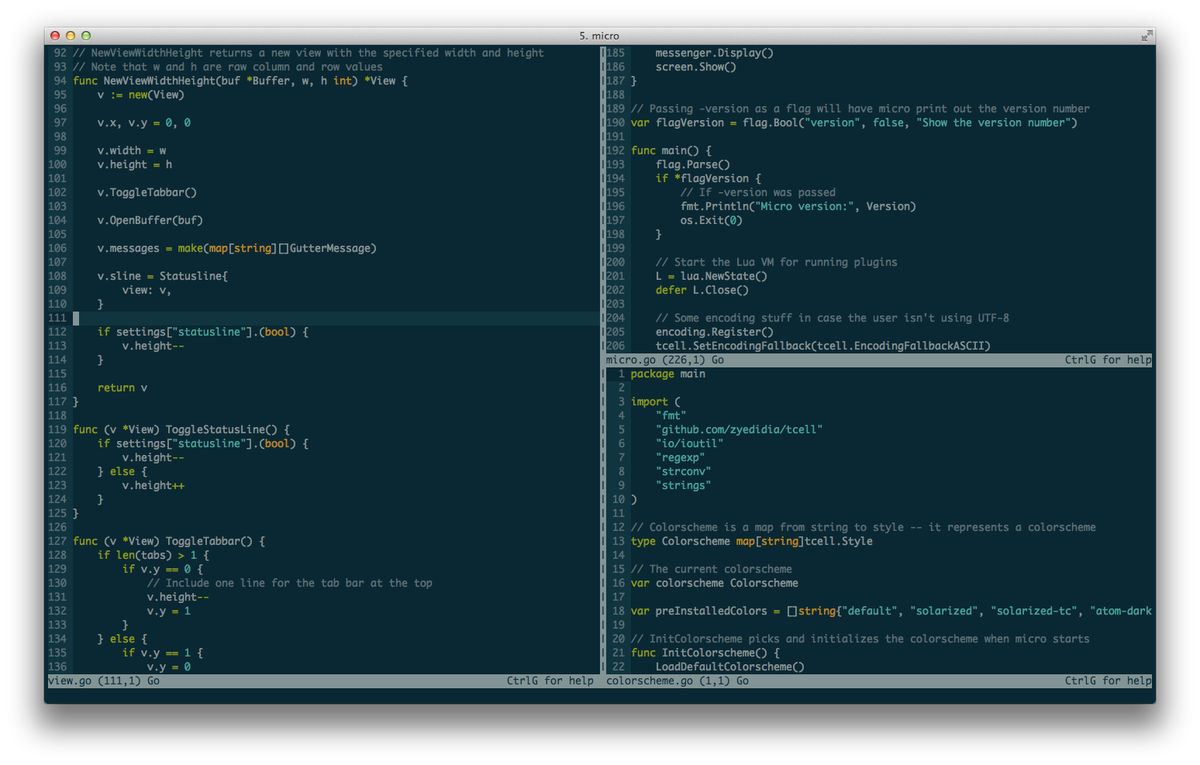Image resolution: width=1200 pixels, height=765 pixels.
Task: Click the 'import (' line
Action: (x=656, y=402)
